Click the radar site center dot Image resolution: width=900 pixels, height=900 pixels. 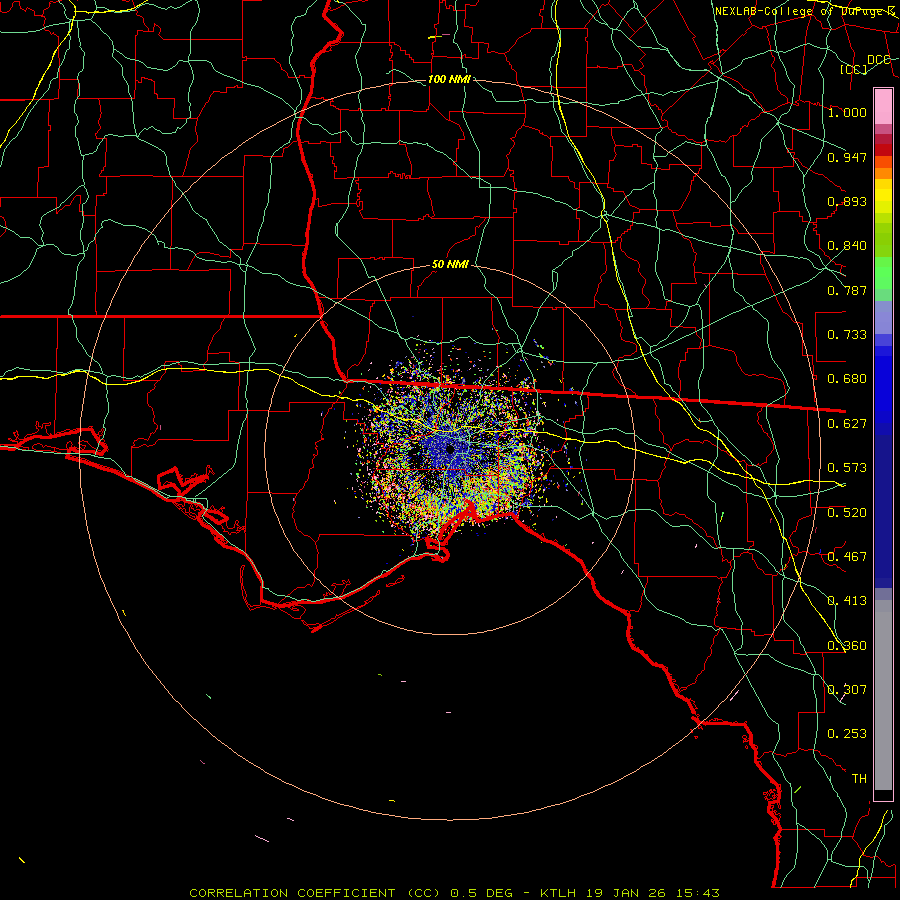point(450,449)
